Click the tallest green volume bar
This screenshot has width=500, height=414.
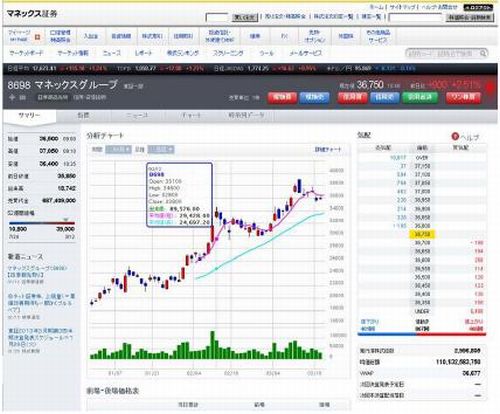tap(213, 345)
